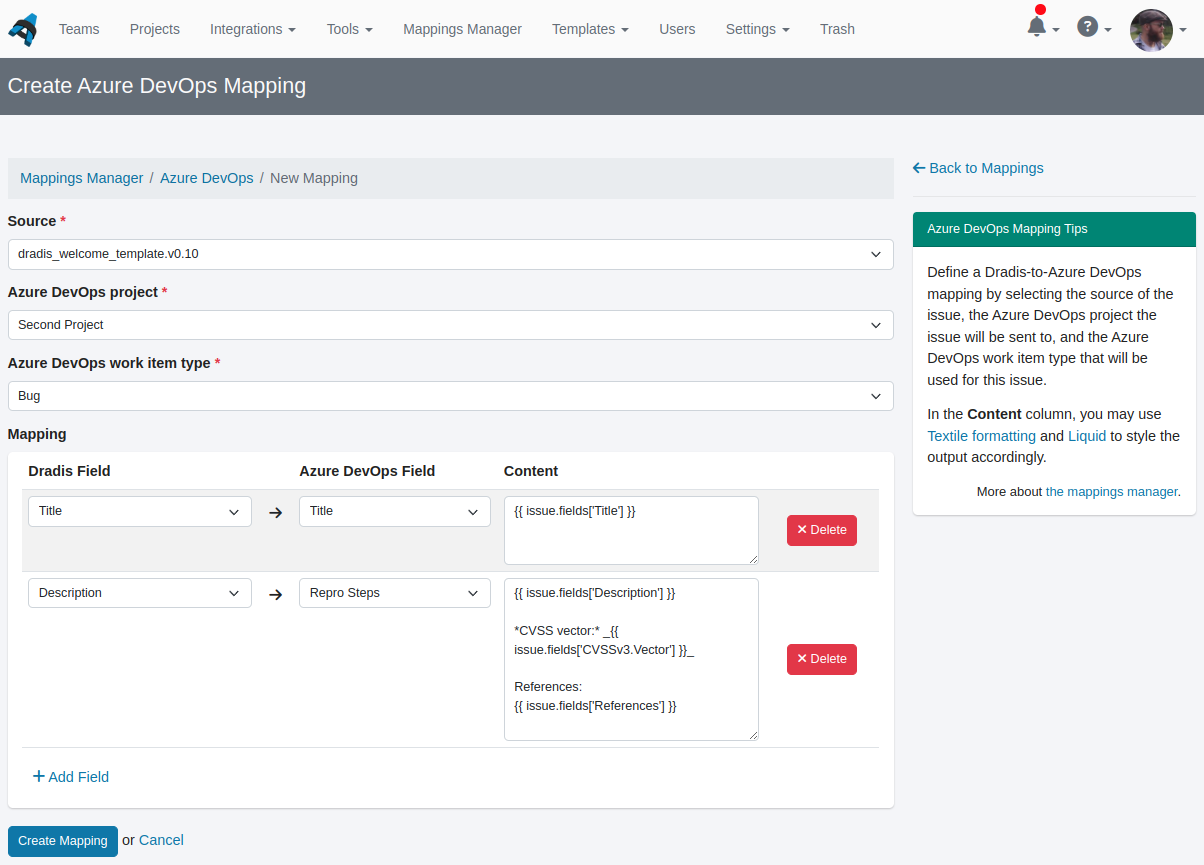Open Dradis Field dropdown showing Title

tap(140, 511)
